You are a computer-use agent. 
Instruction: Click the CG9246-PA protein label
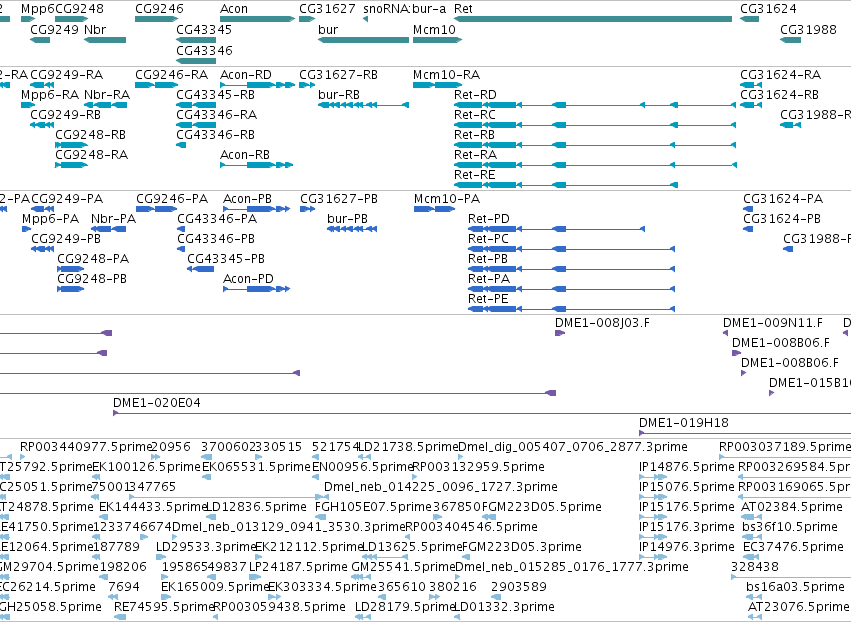(x=172, y=199)
